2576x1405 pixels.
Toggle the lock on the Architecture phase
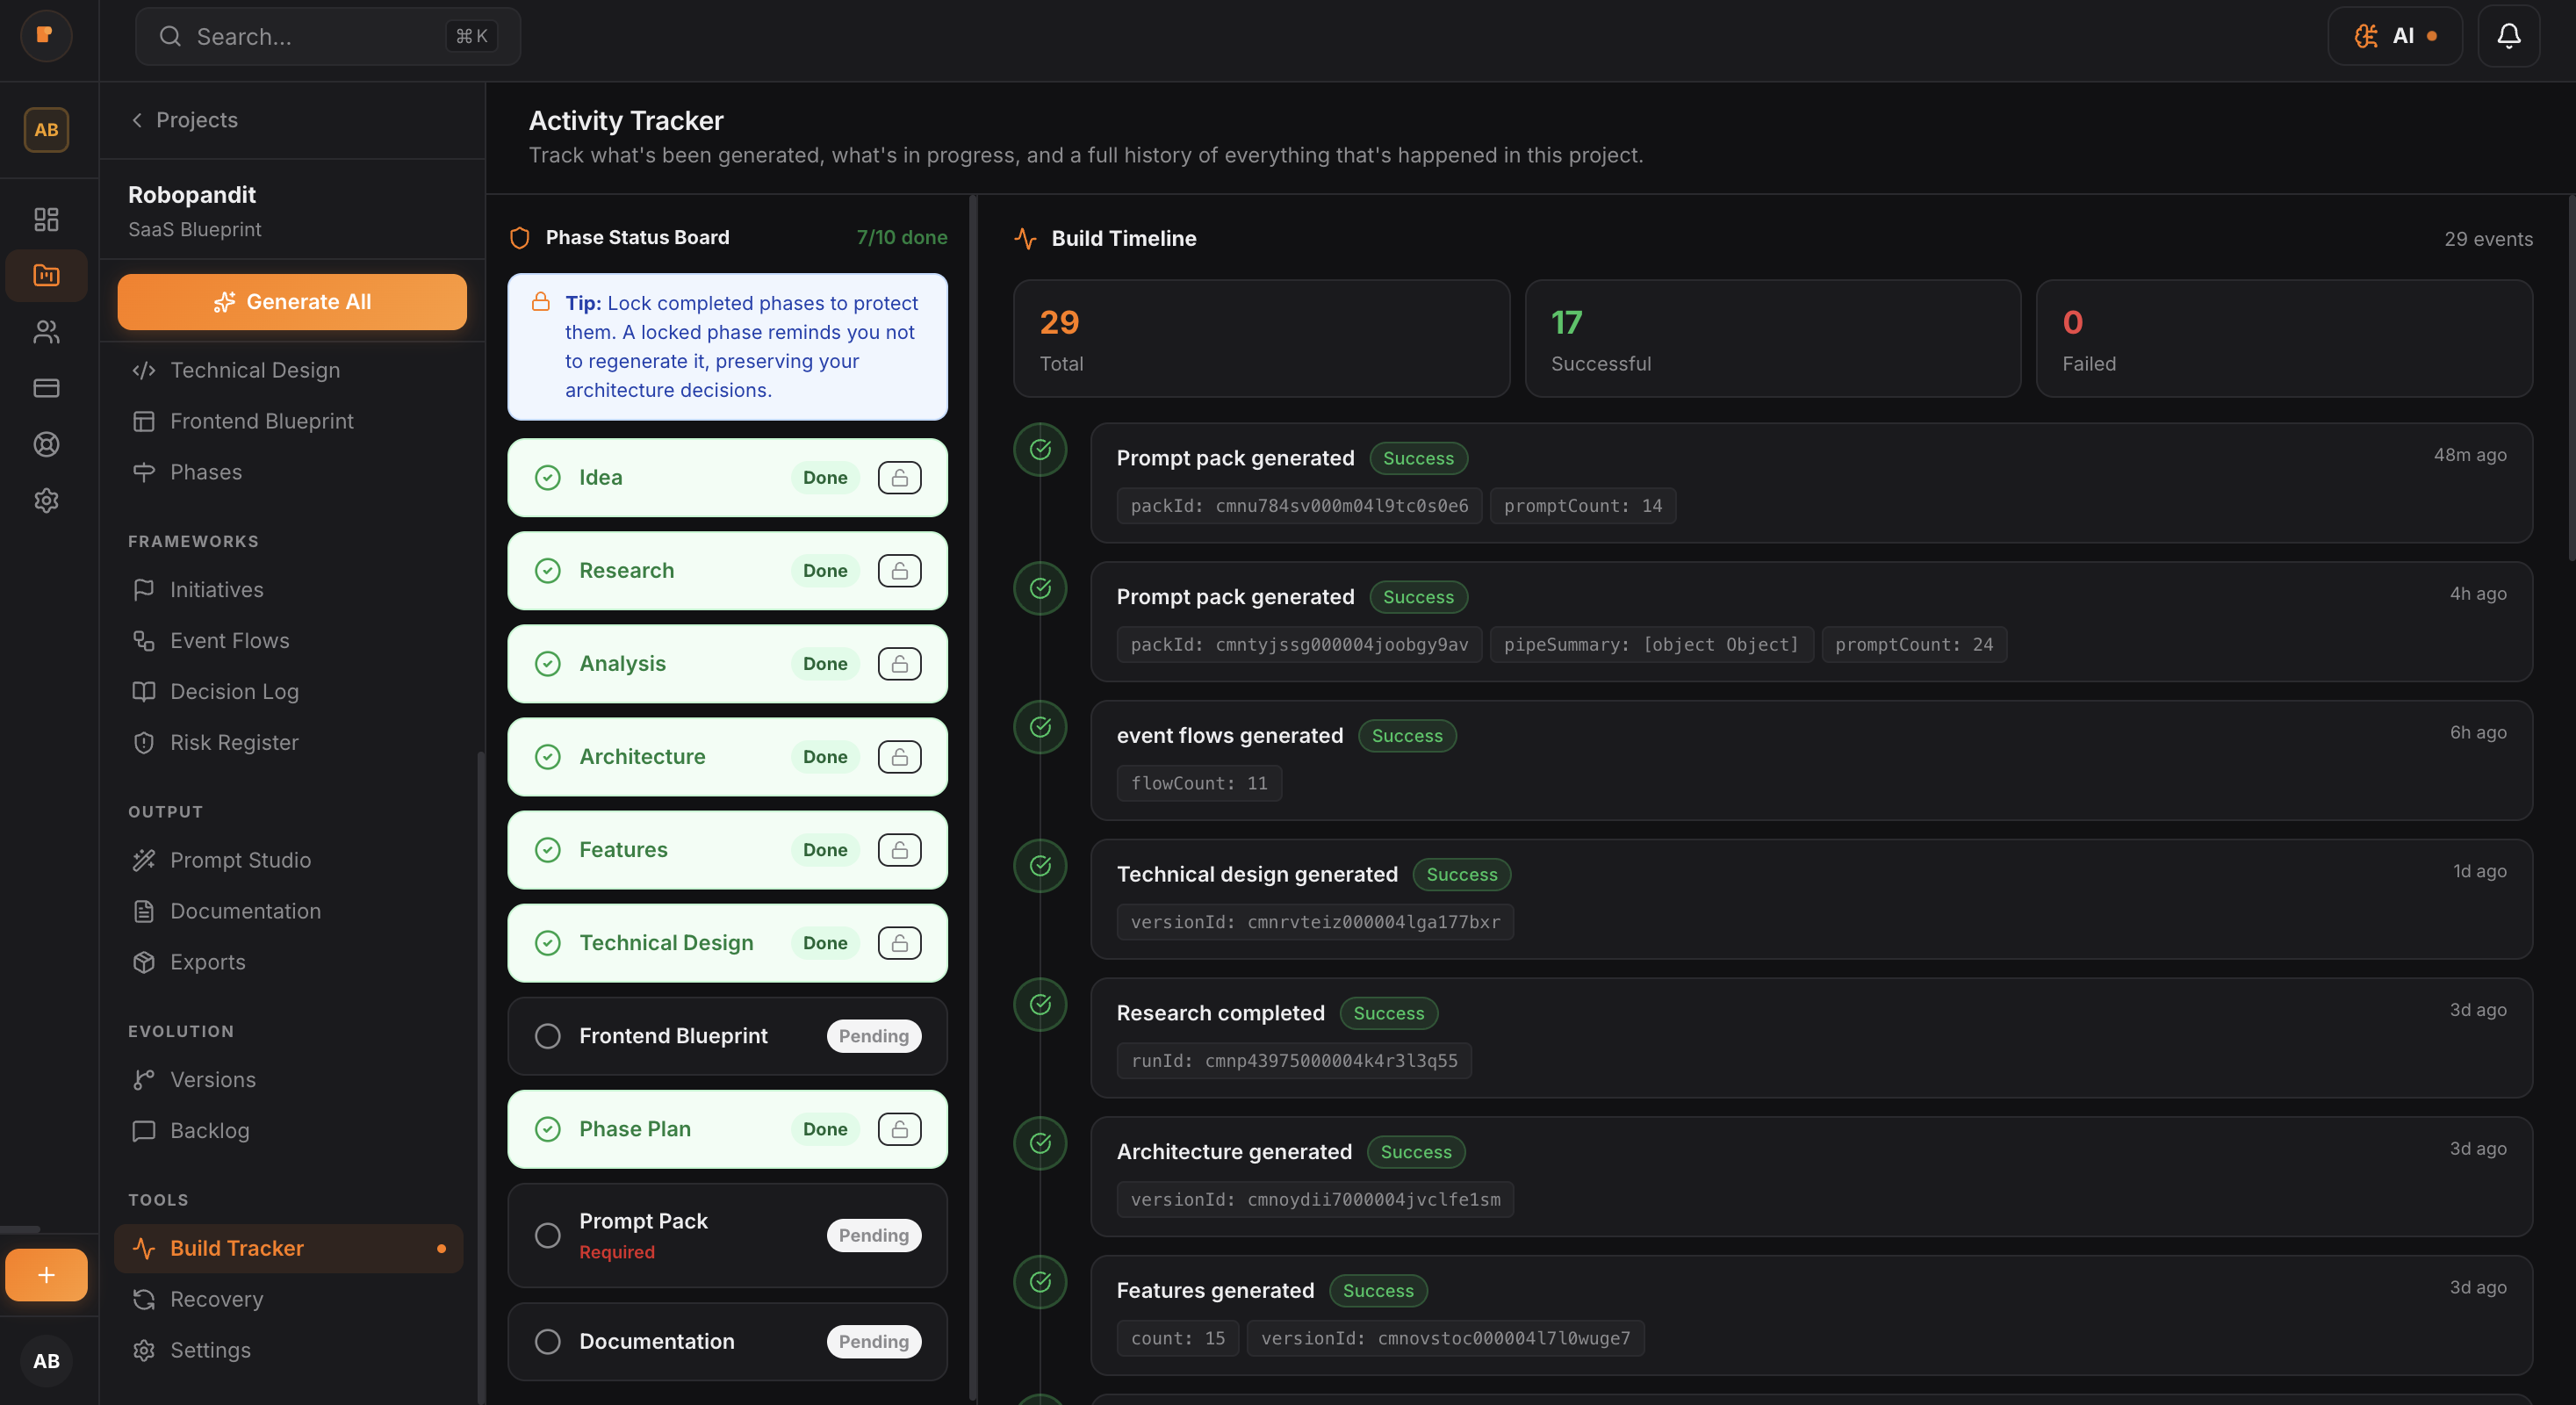(899, 757)
